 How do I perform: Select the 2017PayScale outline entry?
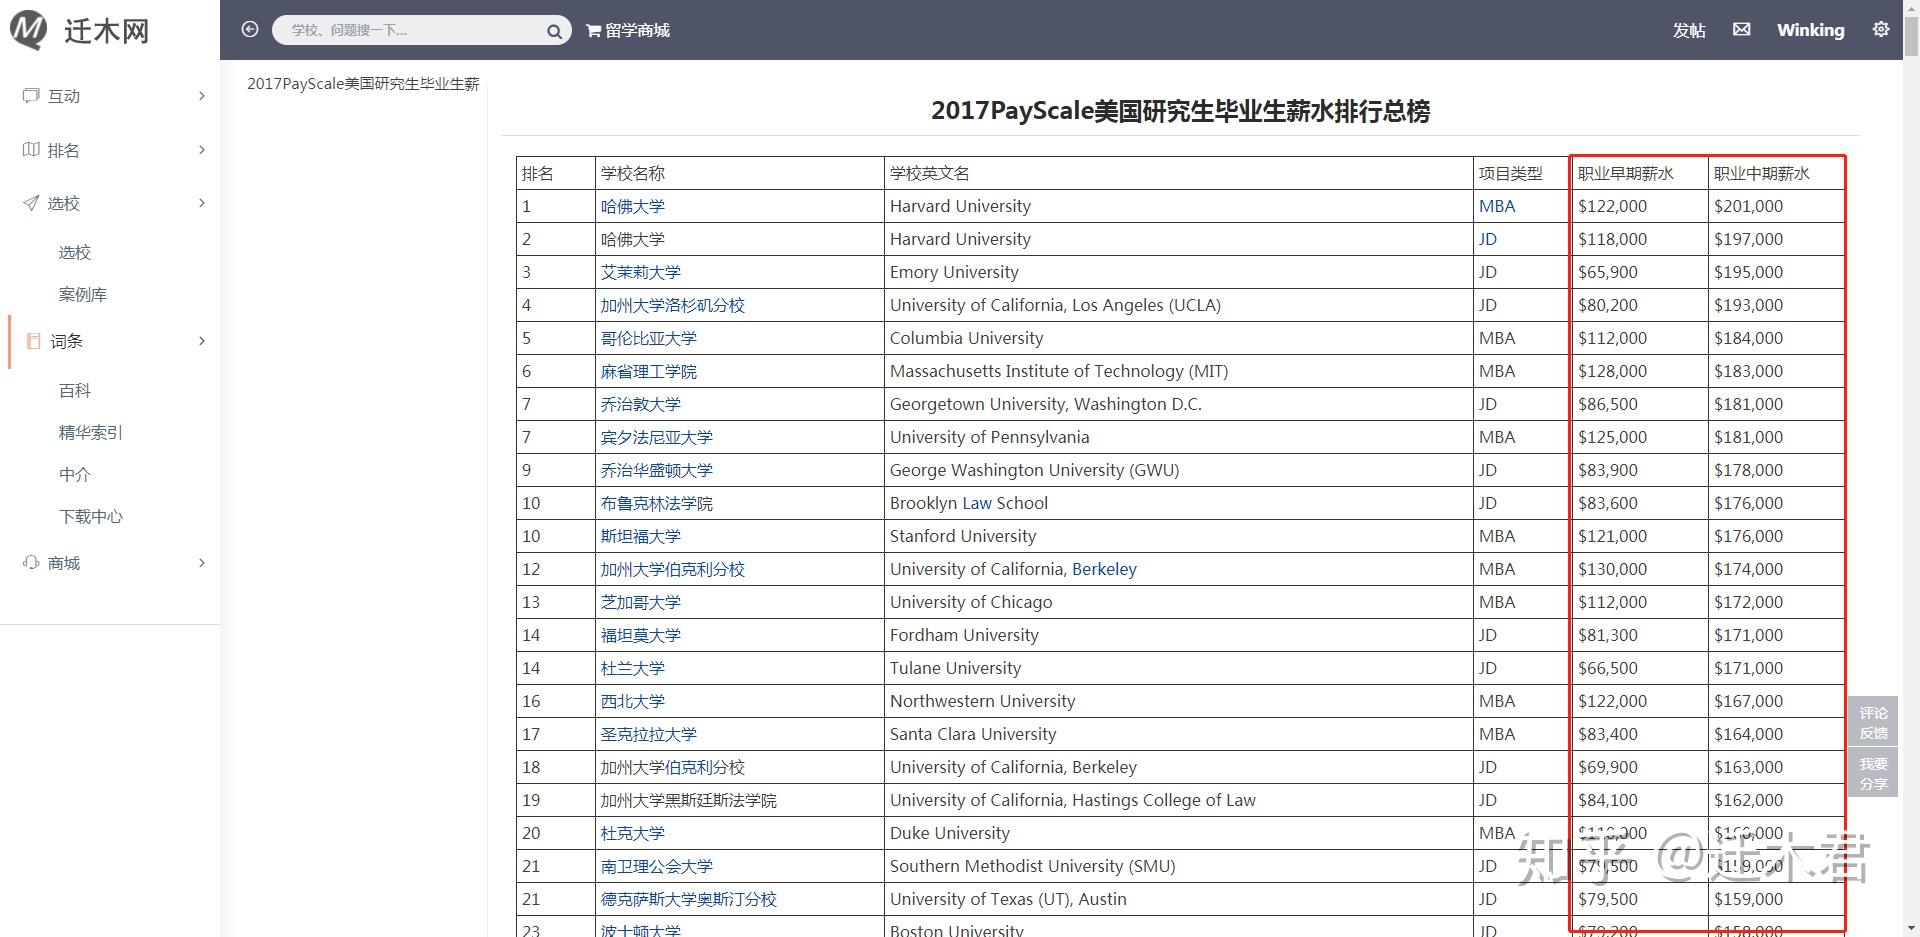363,84
